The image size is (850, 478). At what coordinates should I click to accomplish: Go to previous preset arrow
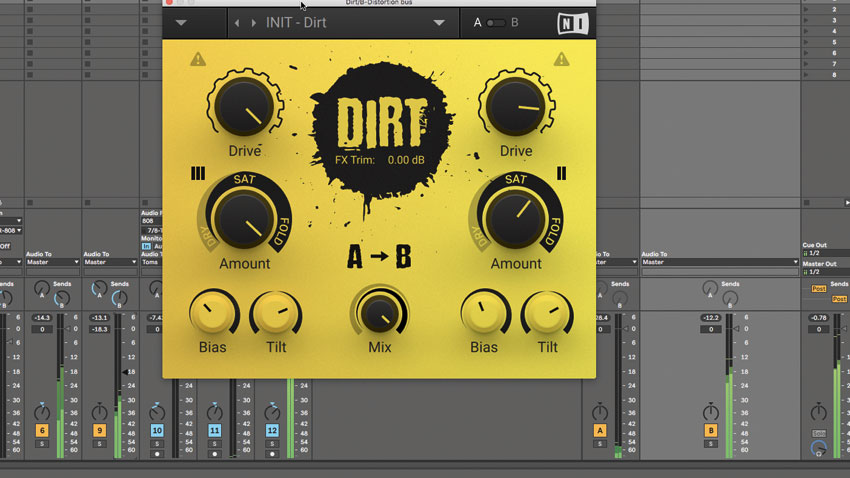coord(237,23)
